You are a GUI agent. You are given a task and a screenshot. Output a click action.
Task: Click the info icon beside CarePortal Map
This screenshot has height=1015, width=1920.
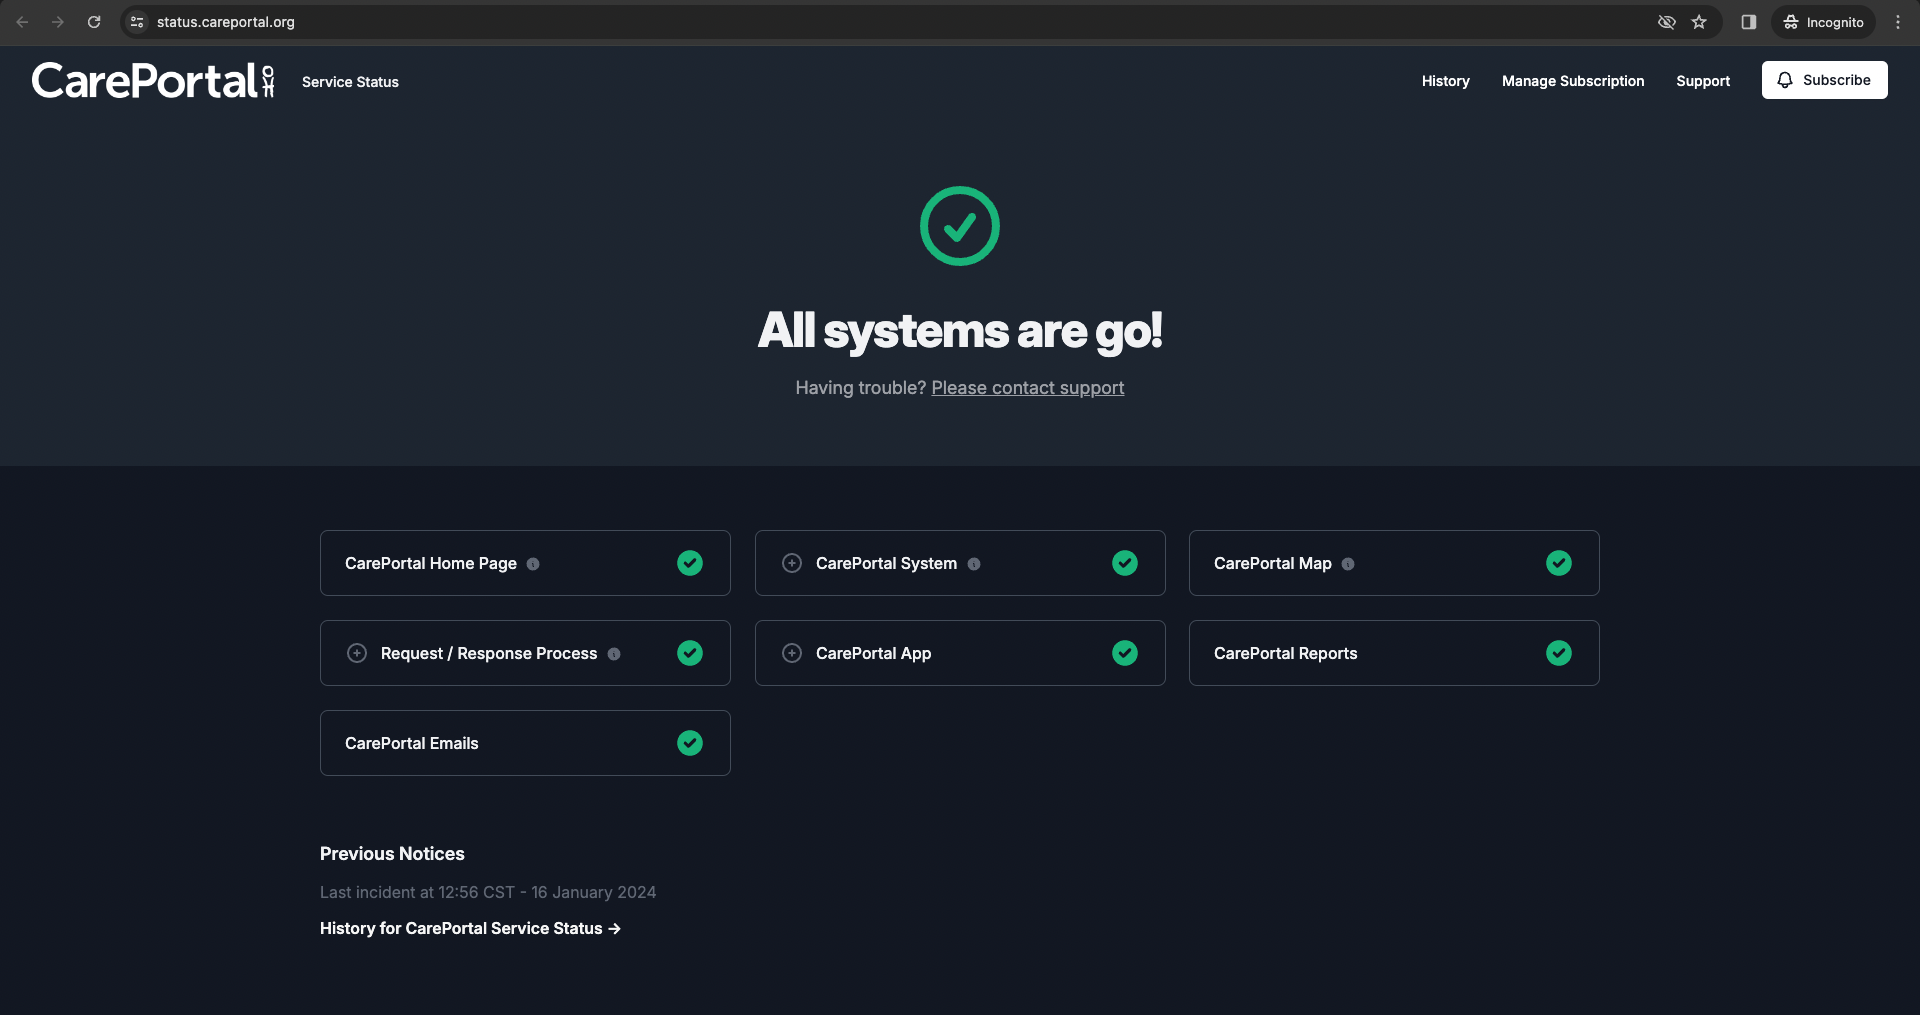[1348, 564]
